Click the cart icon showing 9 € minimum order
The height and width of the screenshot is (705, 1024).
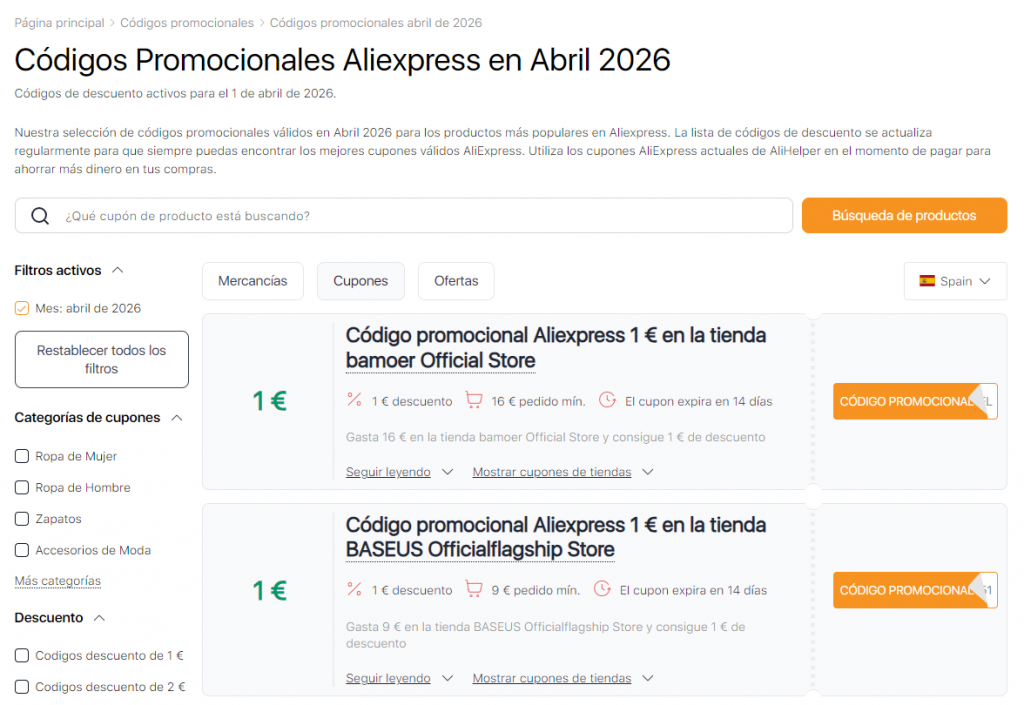tap(474, 589)
